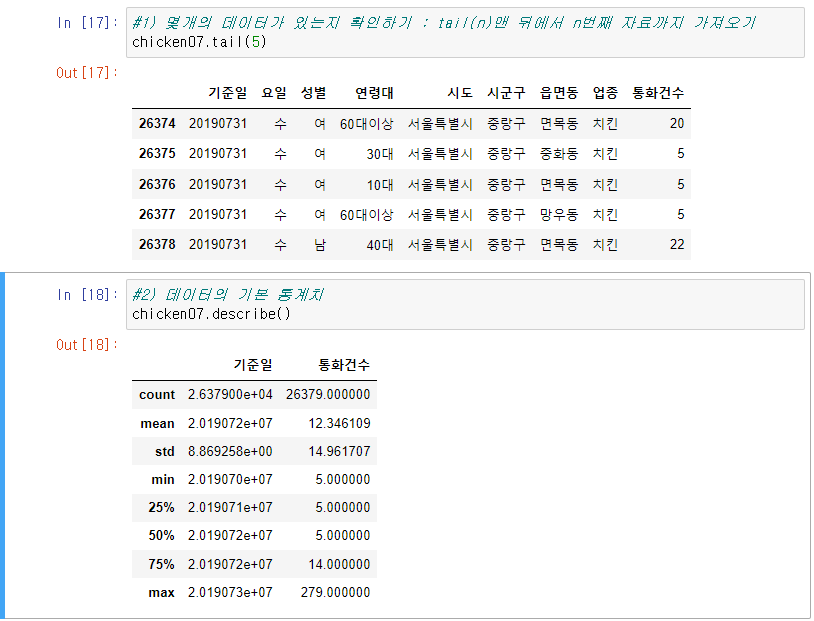Click the 망우동 cell in row 26377
Image resolution: width=814 pixels, height=621 pixels.
click(x=559, y=214)
